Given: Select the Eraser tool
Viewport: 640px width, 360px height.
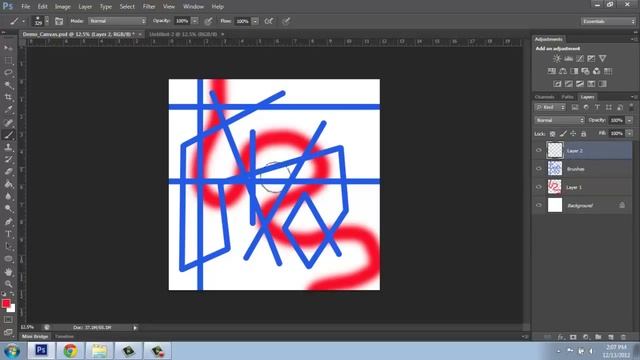Looking at the screenshot, I should click(8, 171).
